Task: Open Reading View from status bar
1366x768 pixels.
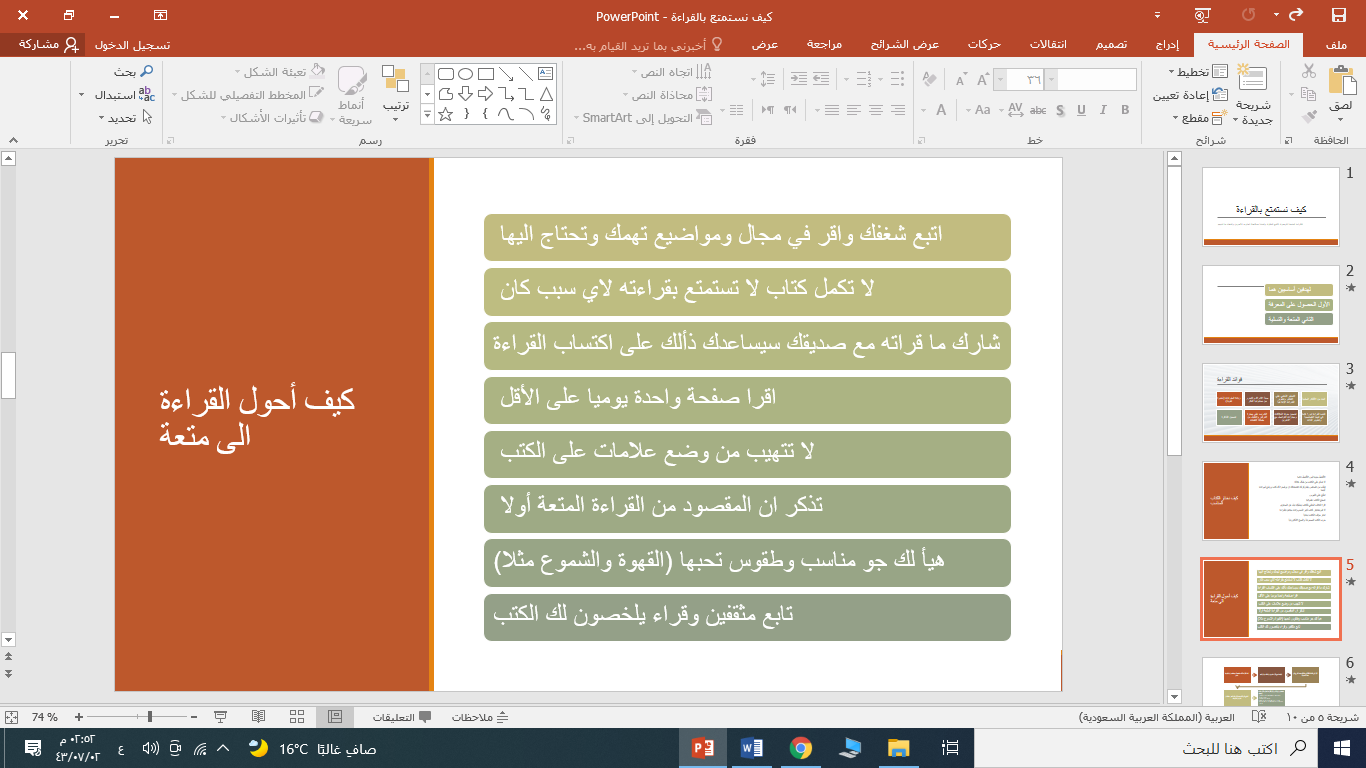Action: point(258,717)
